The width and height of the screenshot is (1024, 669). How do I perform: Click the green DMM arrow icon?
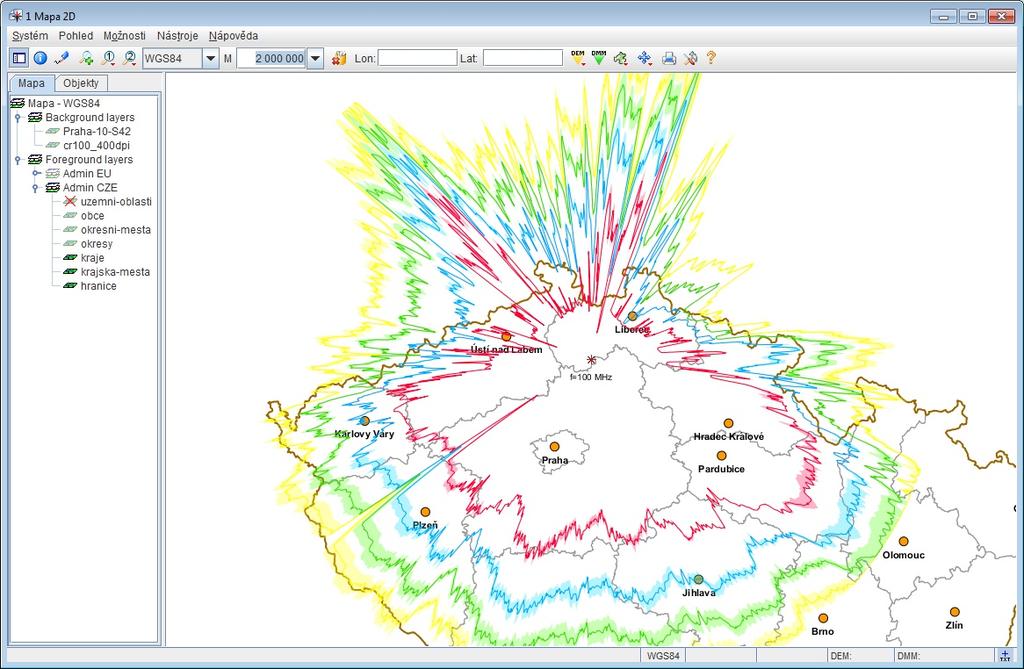click(599, 57)
